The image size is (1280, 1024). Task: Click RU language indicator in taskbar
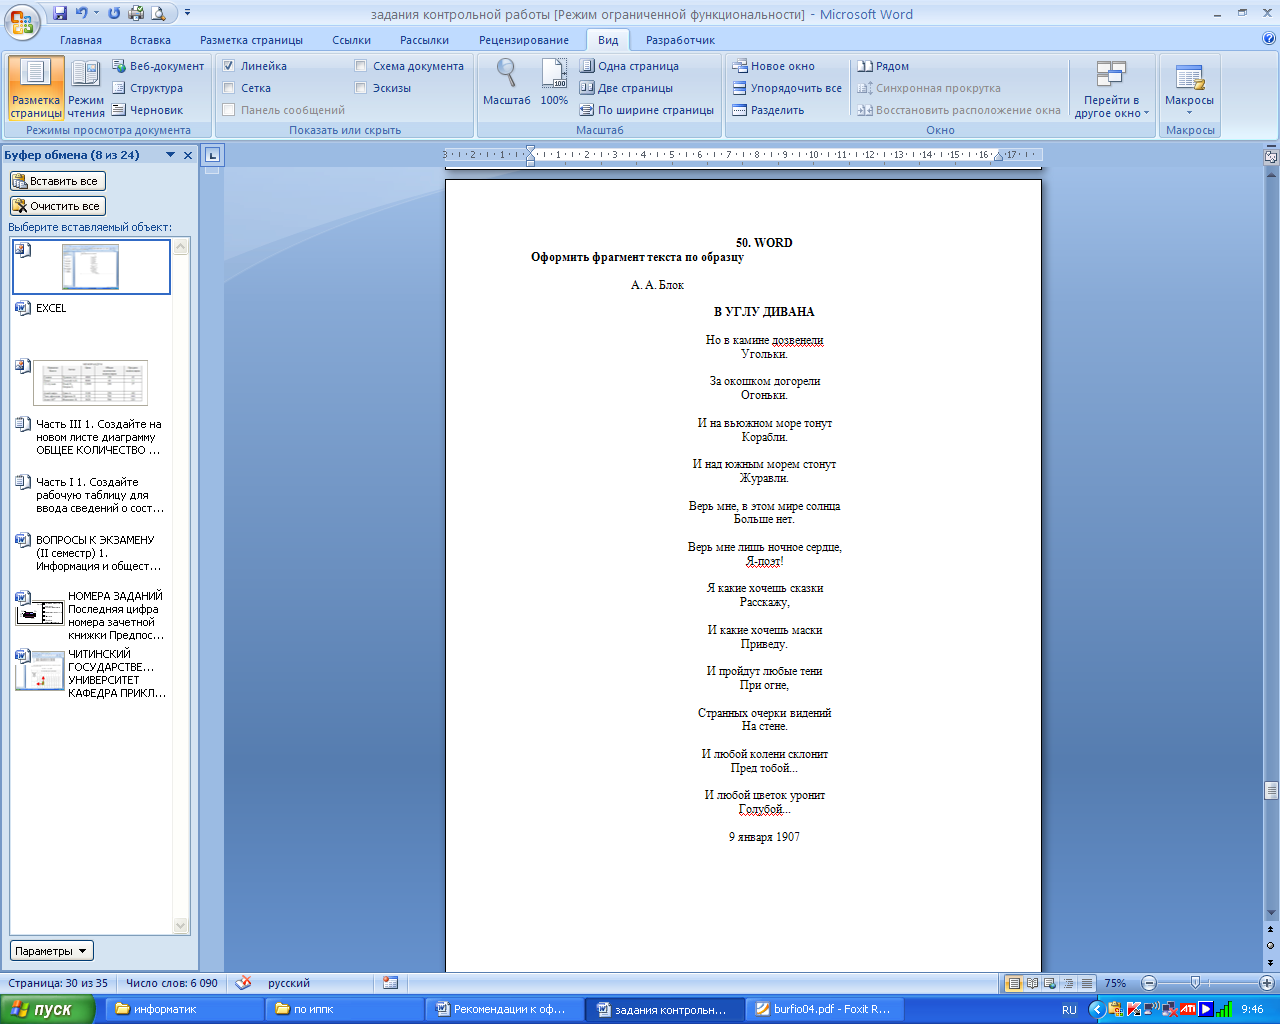tap(1069, 1009)
